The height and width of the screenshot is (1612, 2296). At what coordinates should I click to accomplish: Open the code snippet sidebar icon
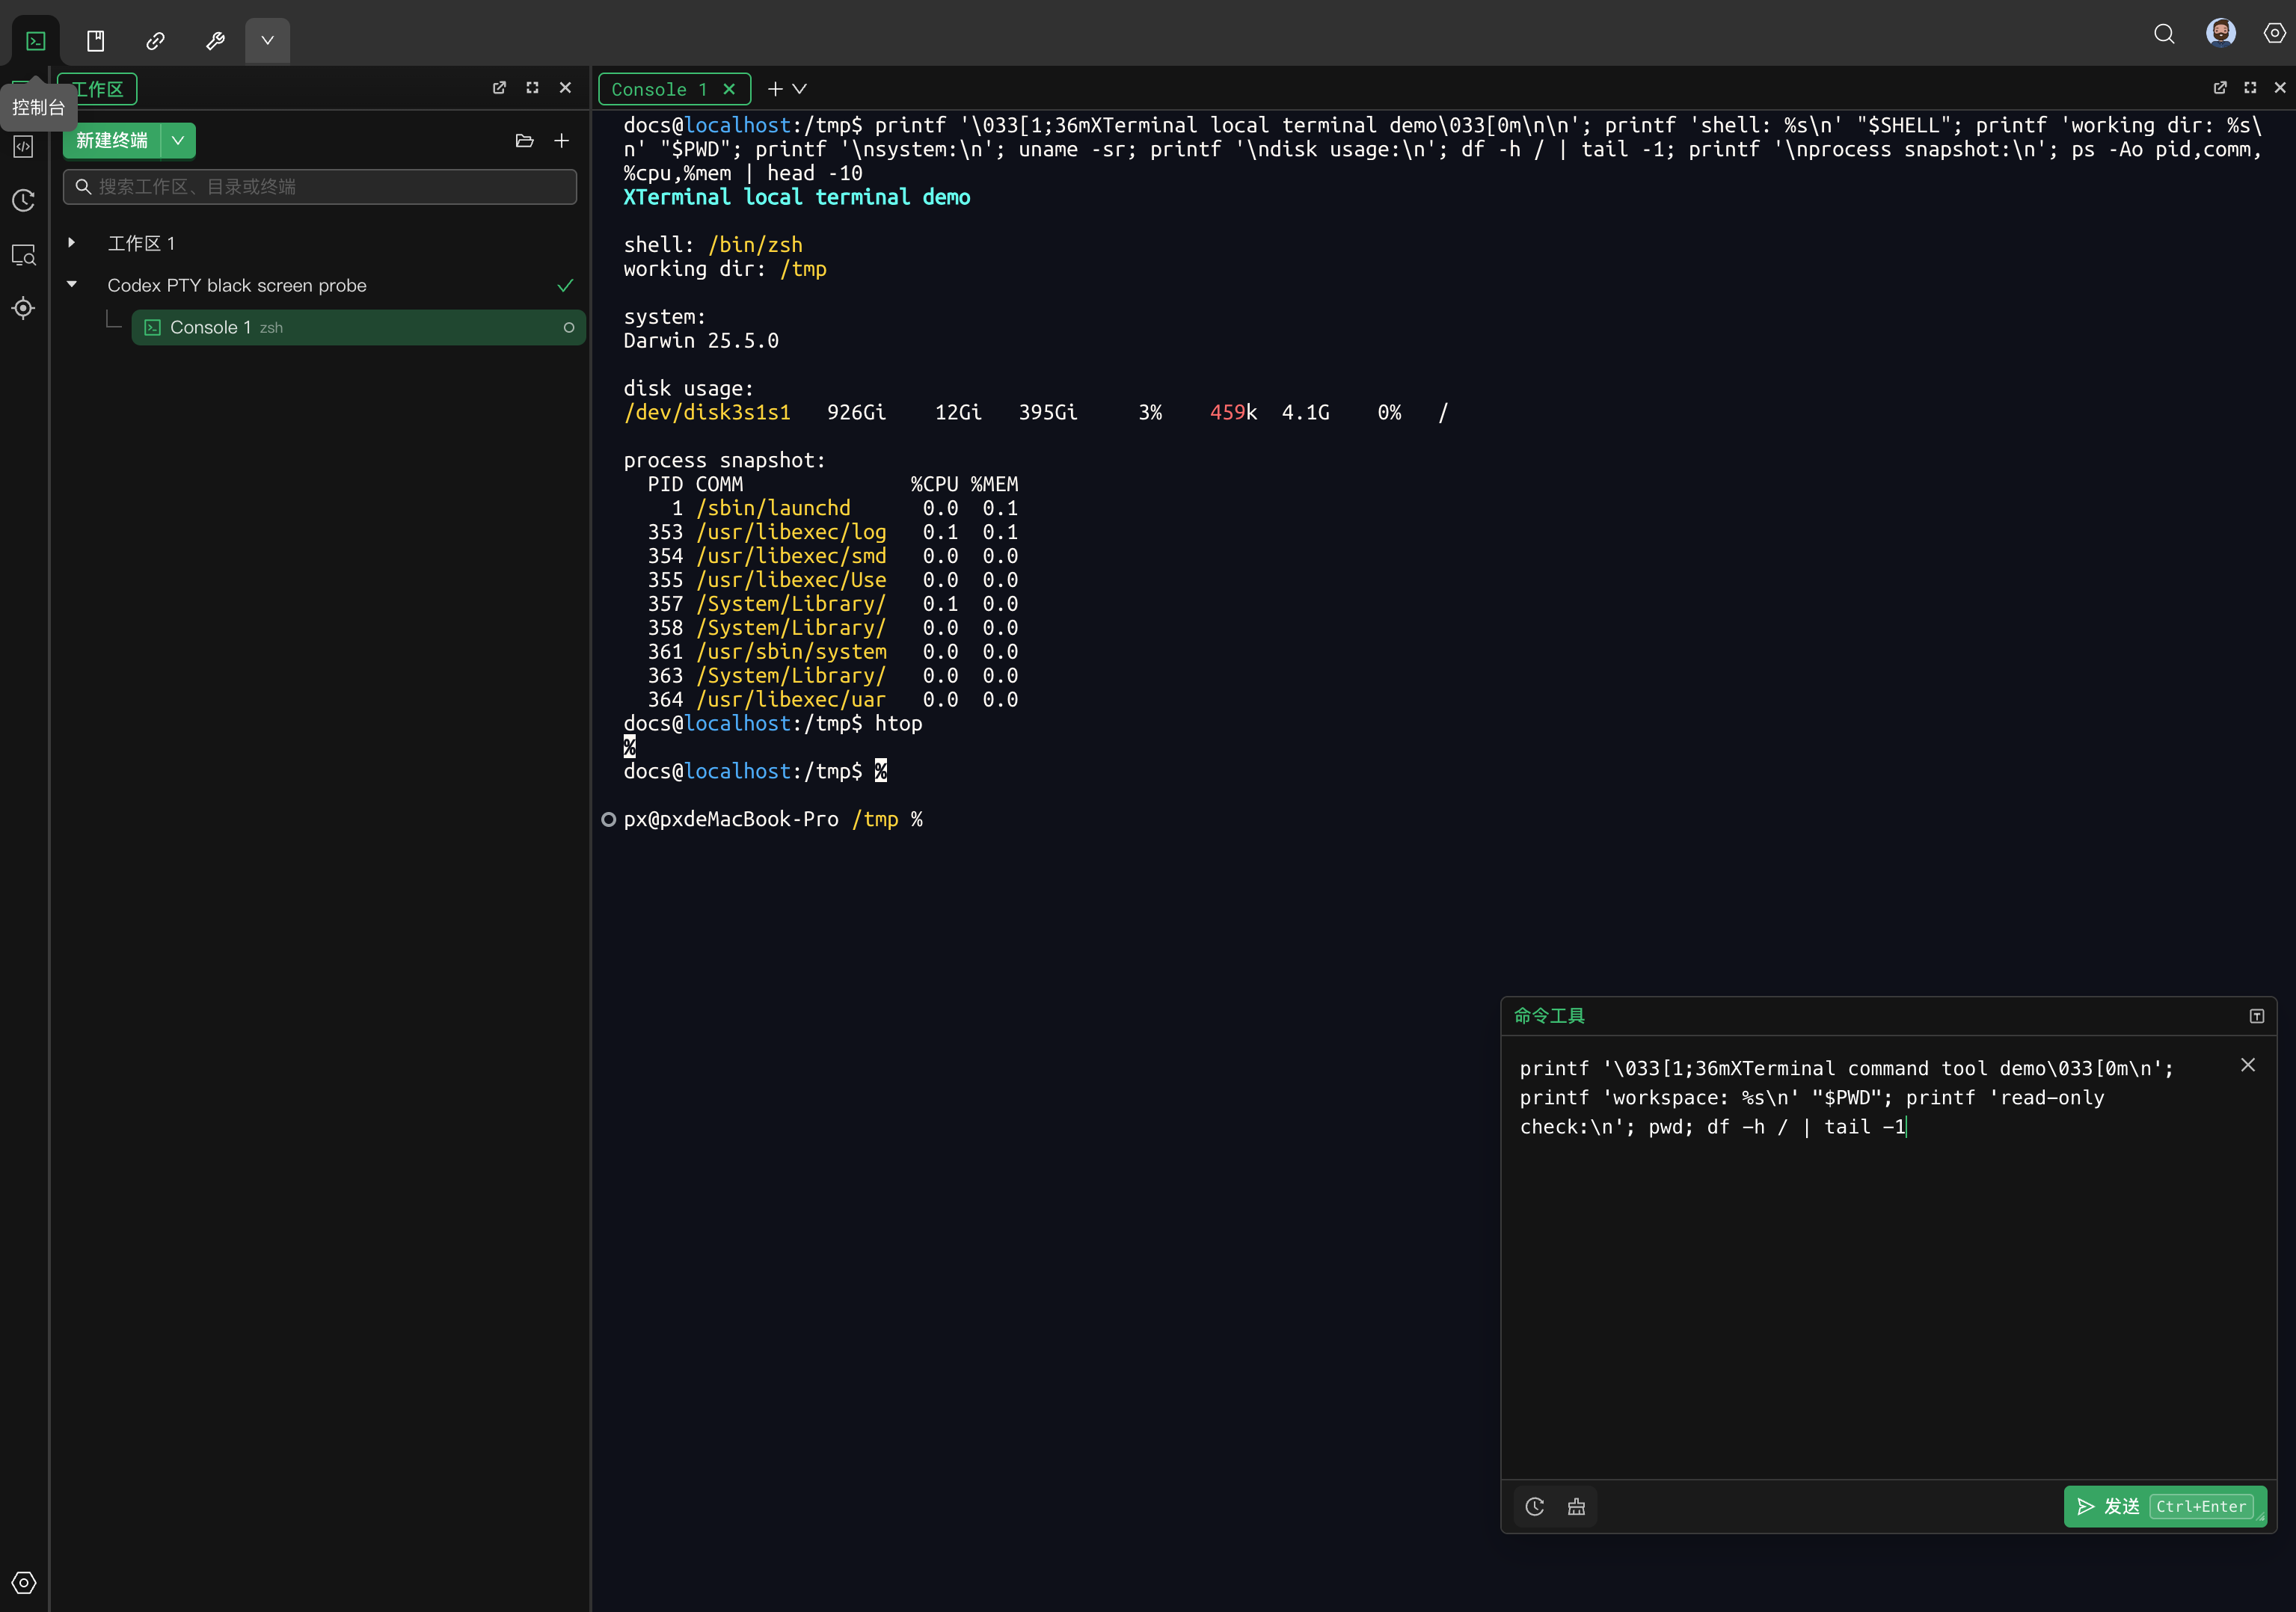tap(23, 147)
